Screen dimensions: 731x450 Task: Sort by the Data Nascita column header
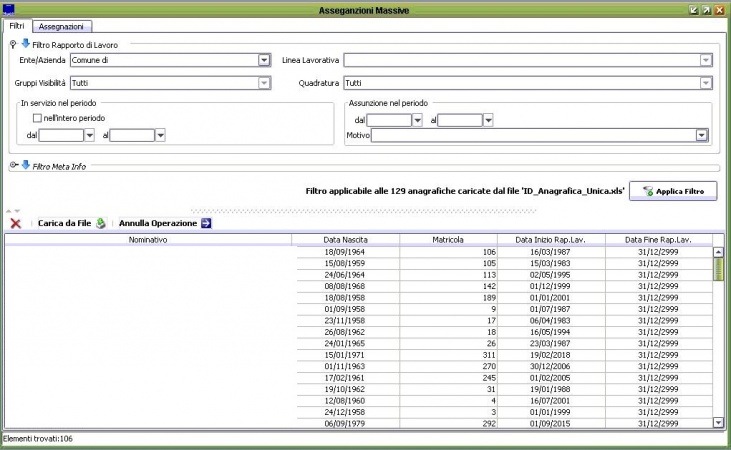pyautogui.click(x=345, y=240)
